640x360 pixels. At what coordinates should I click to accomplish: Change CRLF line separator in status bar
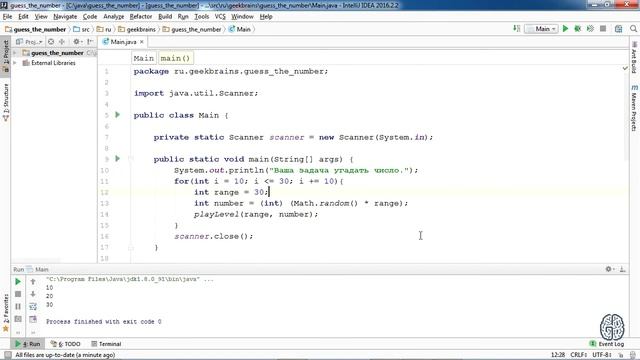coord(578,355)
